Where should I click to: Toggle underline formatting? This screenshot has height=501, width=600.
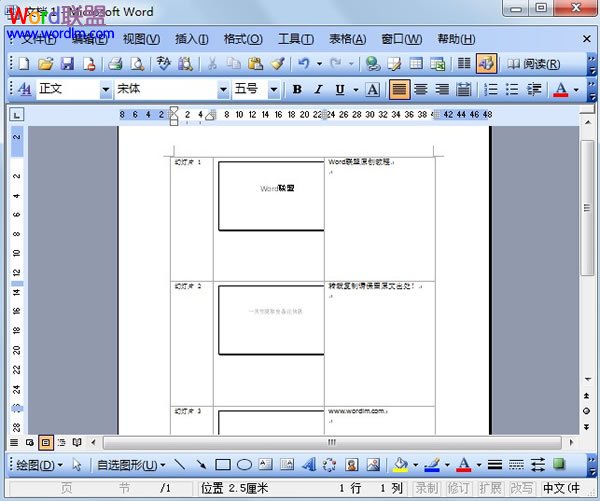pyautogui.click(x=339, y=89)
